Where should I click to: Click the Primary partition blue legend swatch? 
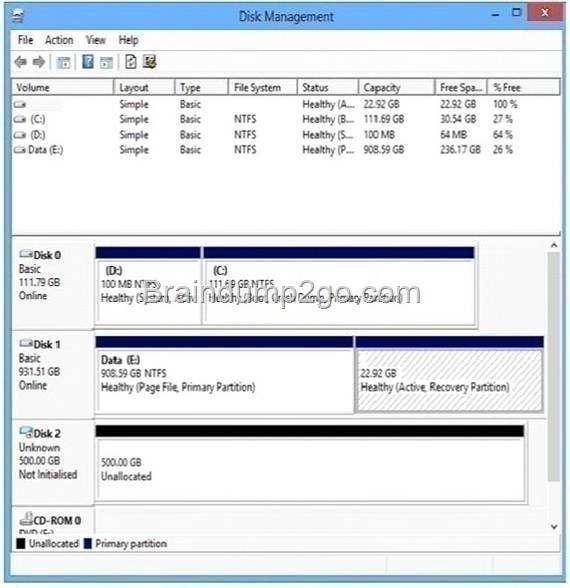click(88, 543)
